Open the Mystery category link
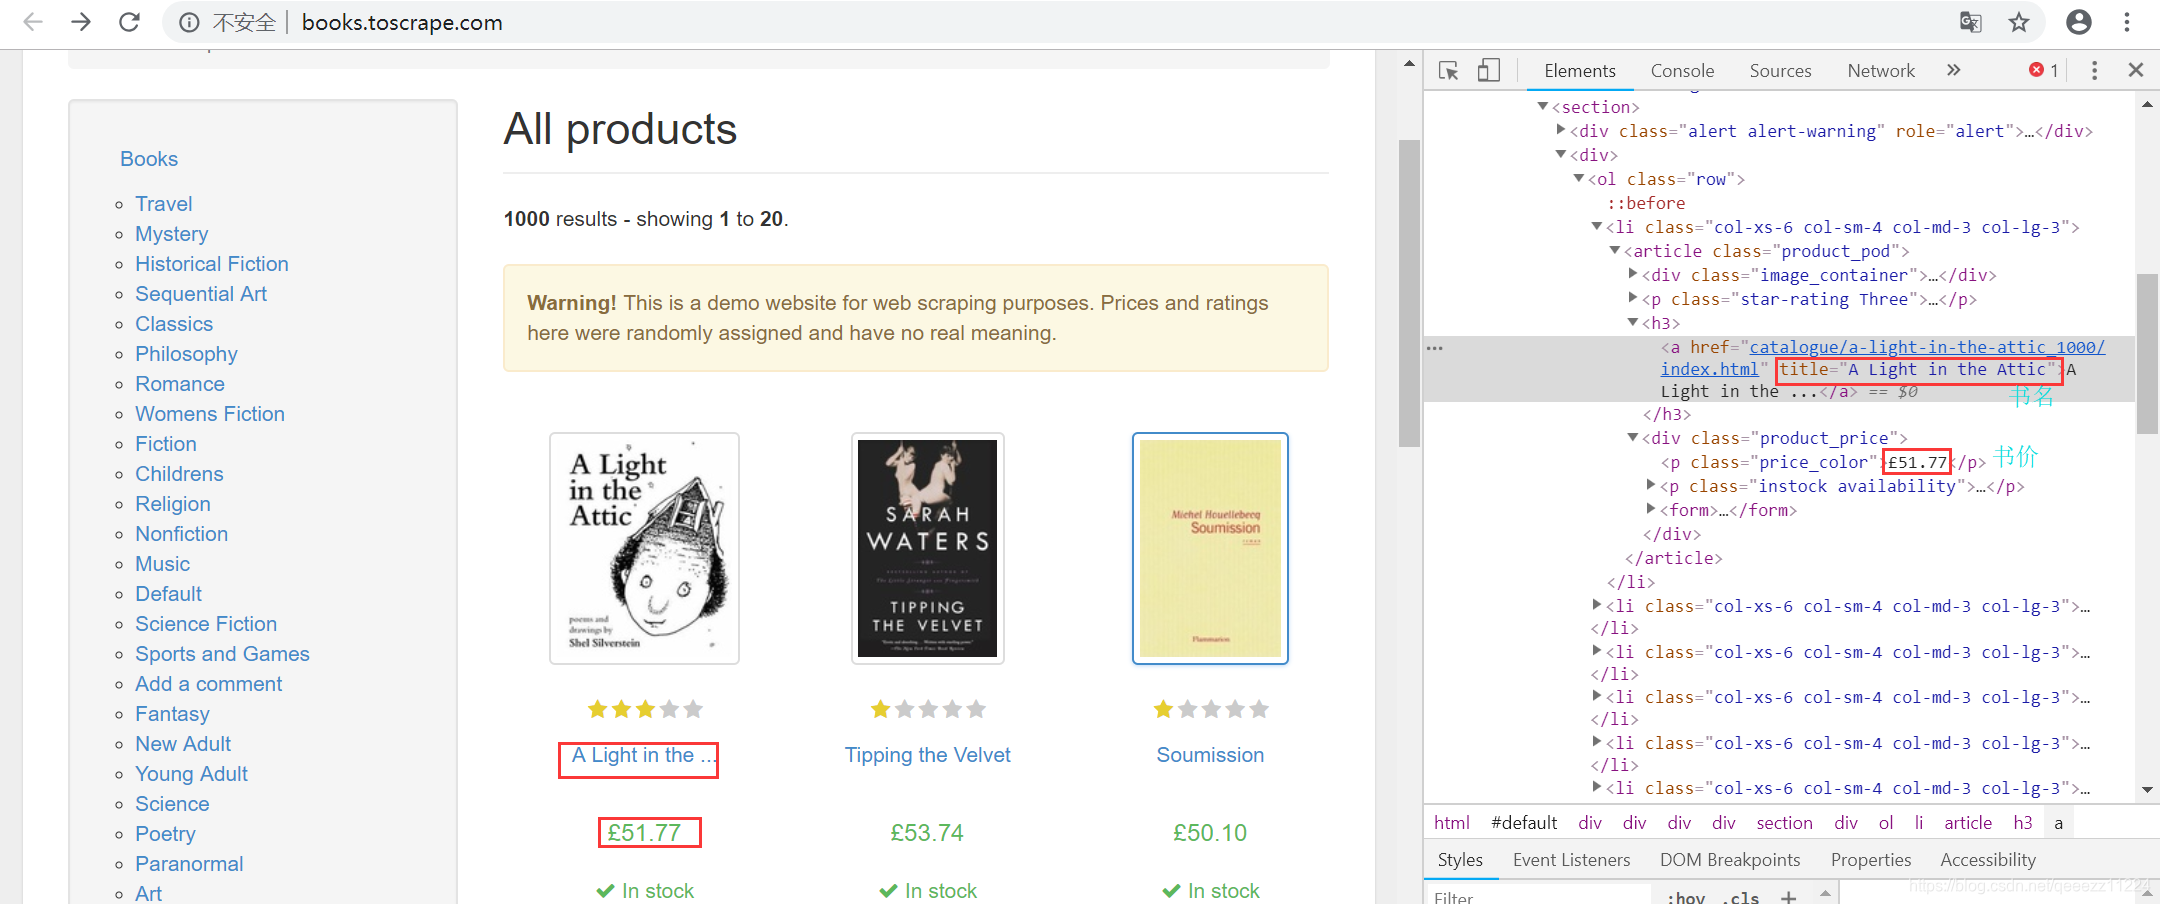Screen dimensions: 2160x904 [x=172, y=234]
